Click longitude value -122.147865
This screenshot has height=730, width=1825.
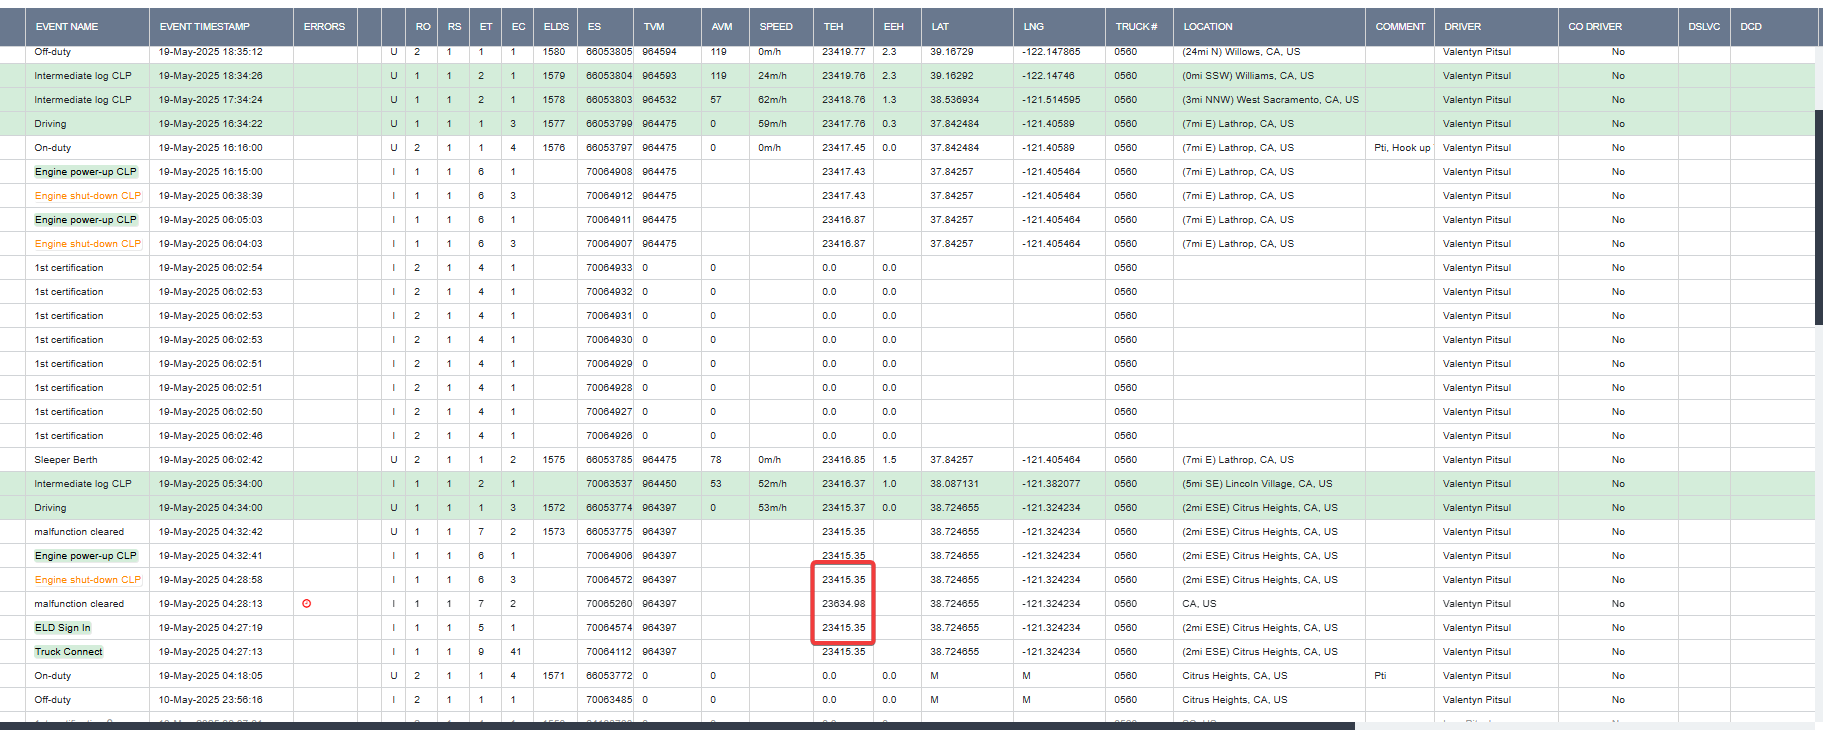click(1051, 52)
